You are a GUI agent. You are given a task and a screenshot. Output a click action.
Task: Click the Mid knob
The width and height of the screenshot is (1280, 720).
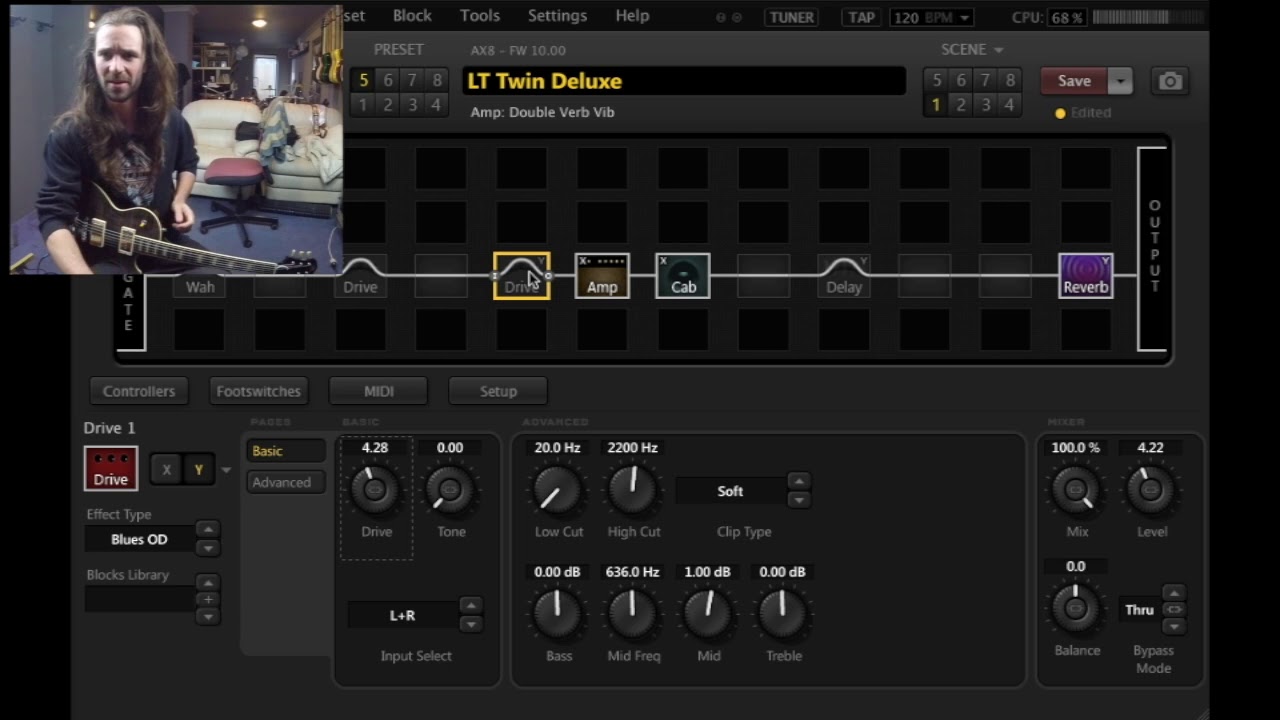tap(708, 614)
